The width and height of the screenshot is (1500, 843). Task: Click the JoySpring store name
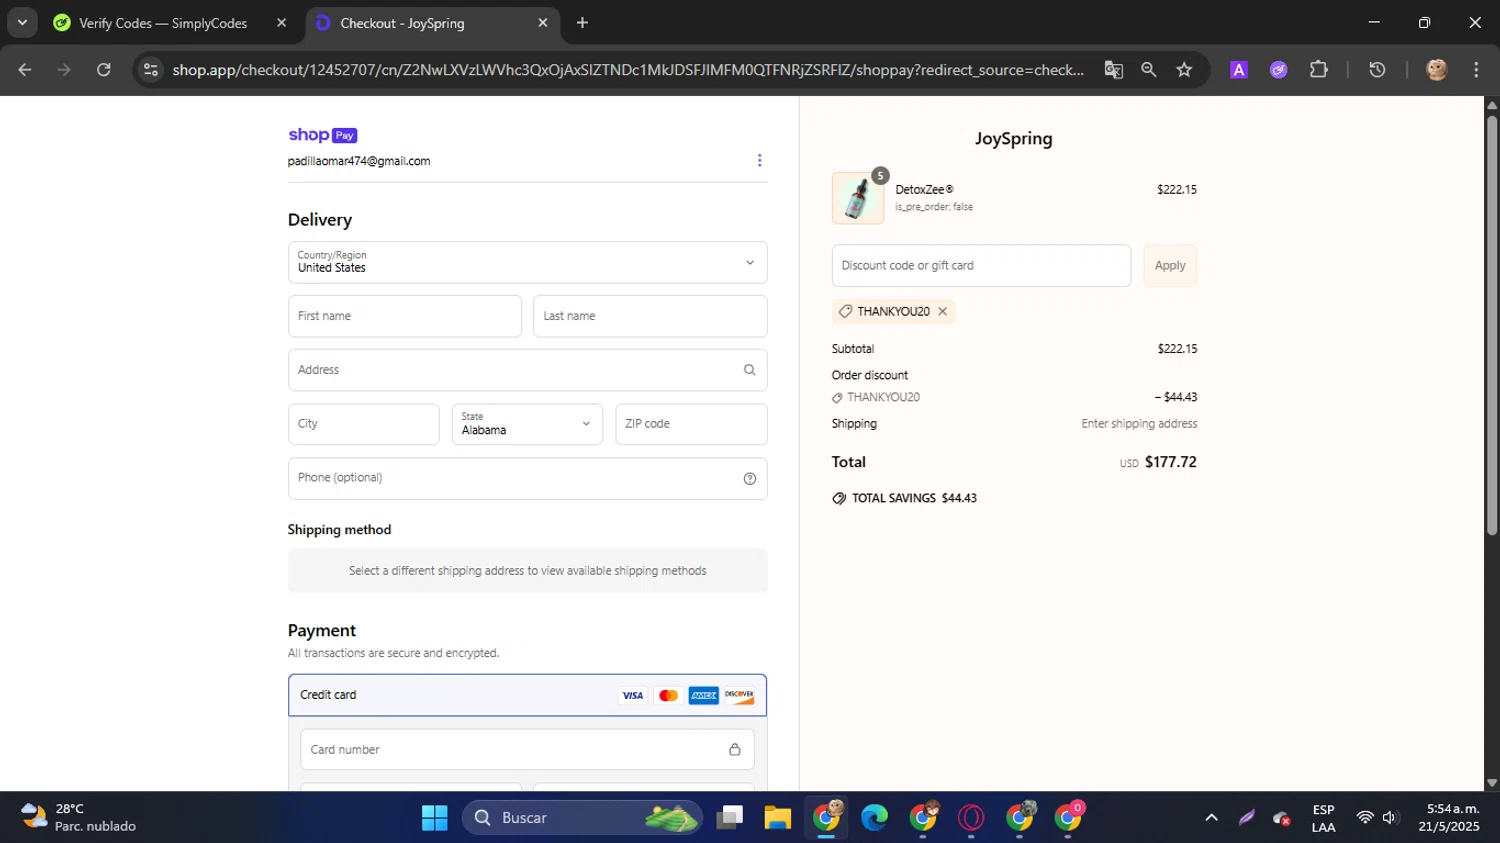[x=1014, y=139]
